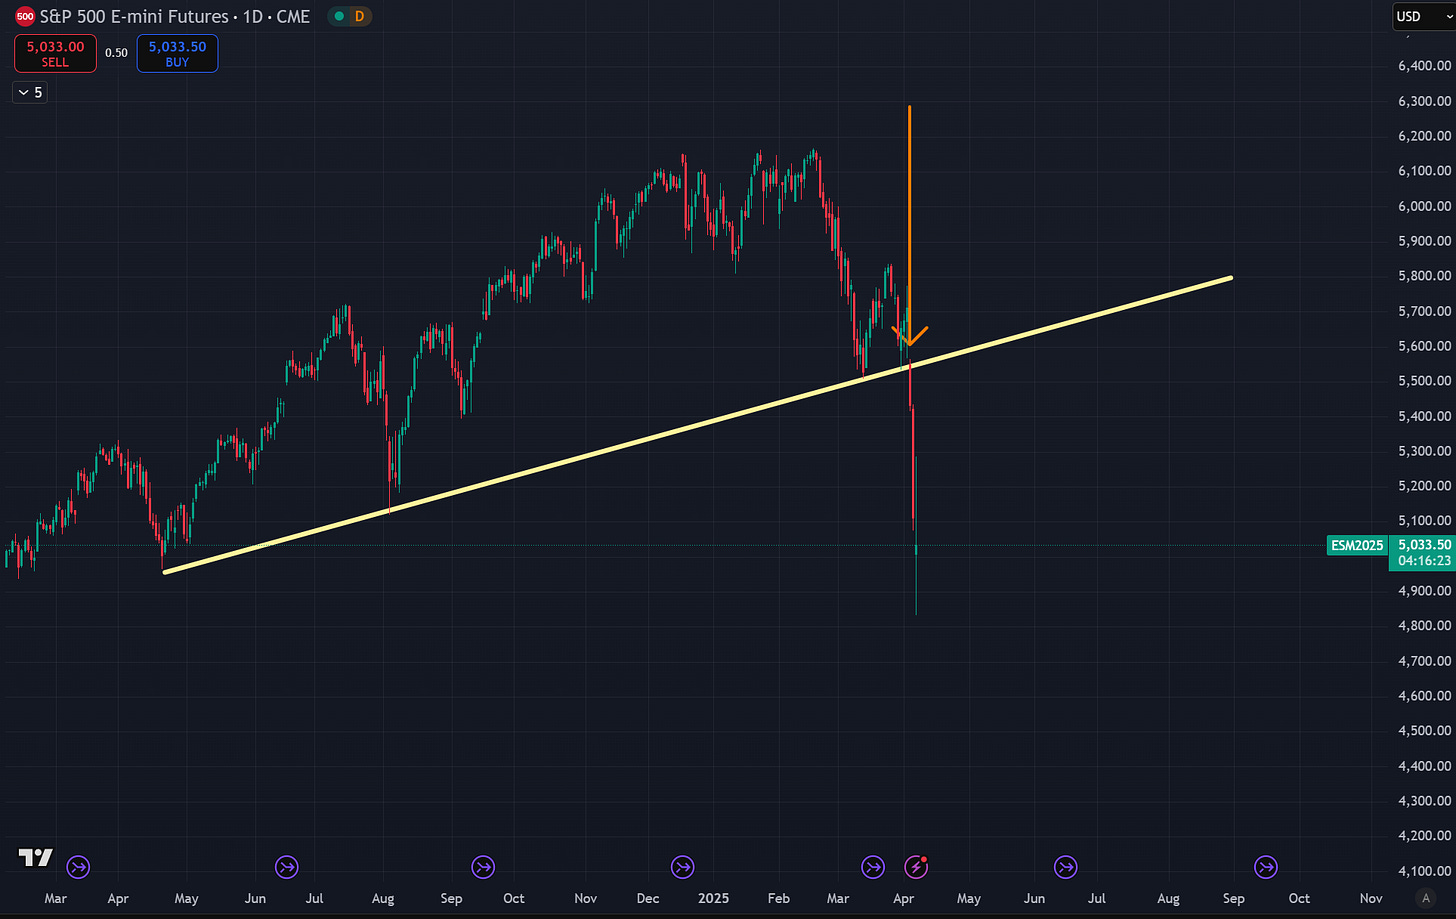Viewport: 1456px width, 919px height.
Task: Open the USD currency dropdown
Action: 1424,16
